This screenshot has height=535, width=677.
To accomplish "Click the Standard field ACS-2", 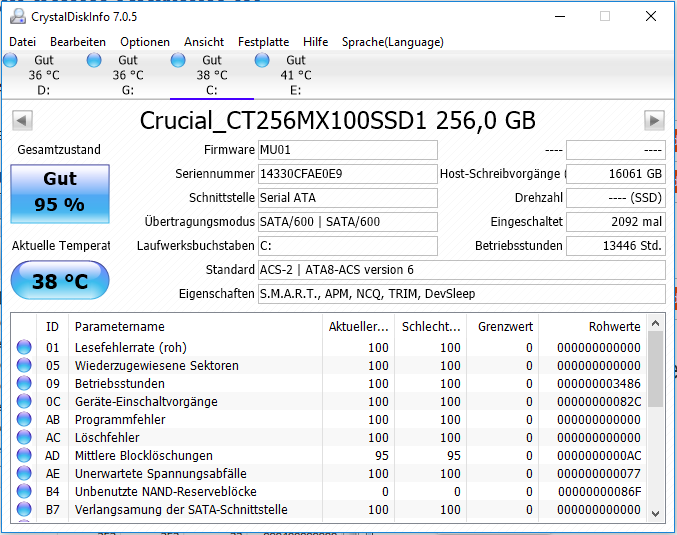I will tap(462, 270).
